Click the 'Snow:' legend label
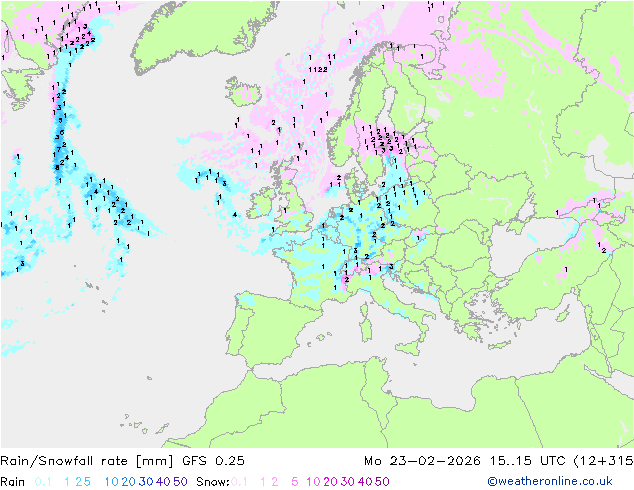 (x=213, y=482)
